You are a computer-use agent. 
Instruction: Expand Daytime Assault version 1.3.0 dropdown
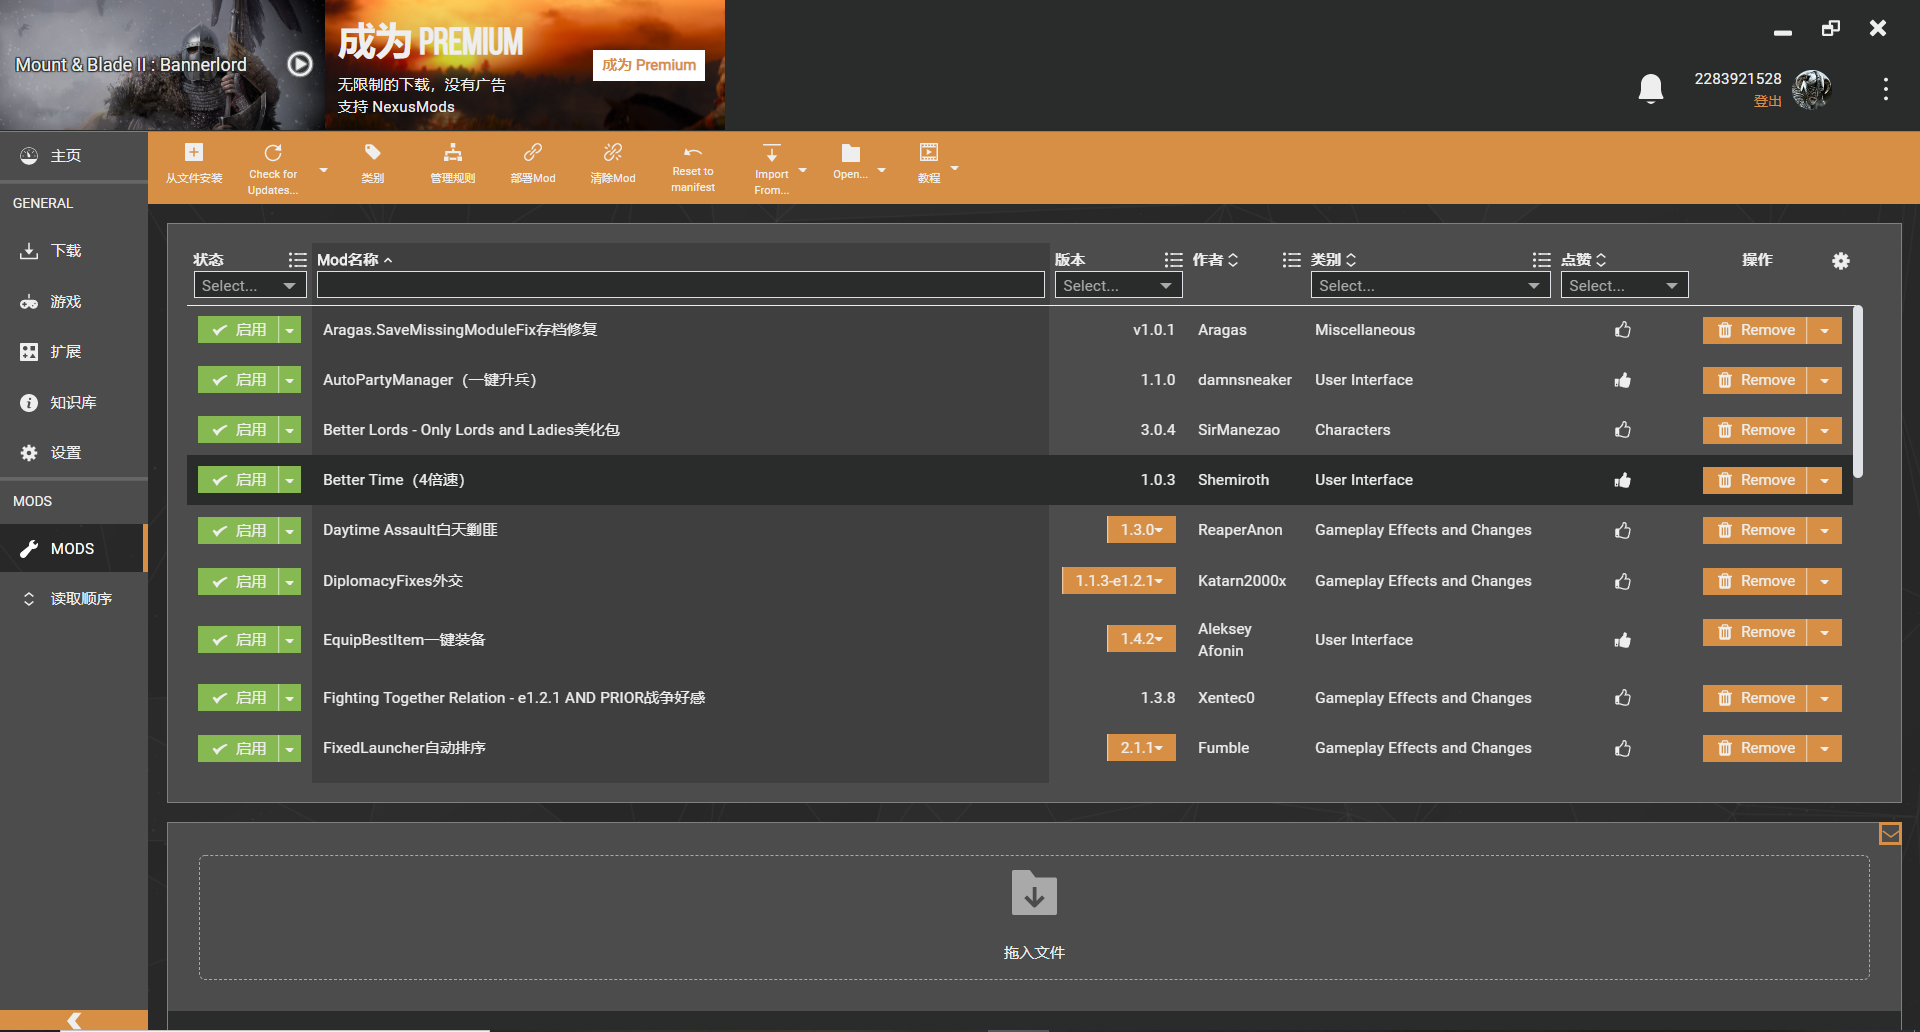pyautogui.click(x=1141, y=530)
